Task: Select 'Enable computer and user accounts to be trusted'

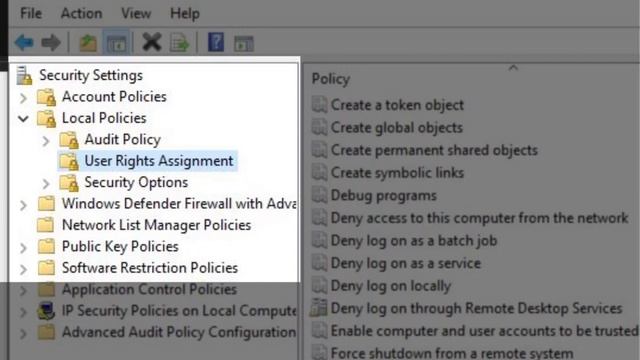Action: tap(484, 331)
